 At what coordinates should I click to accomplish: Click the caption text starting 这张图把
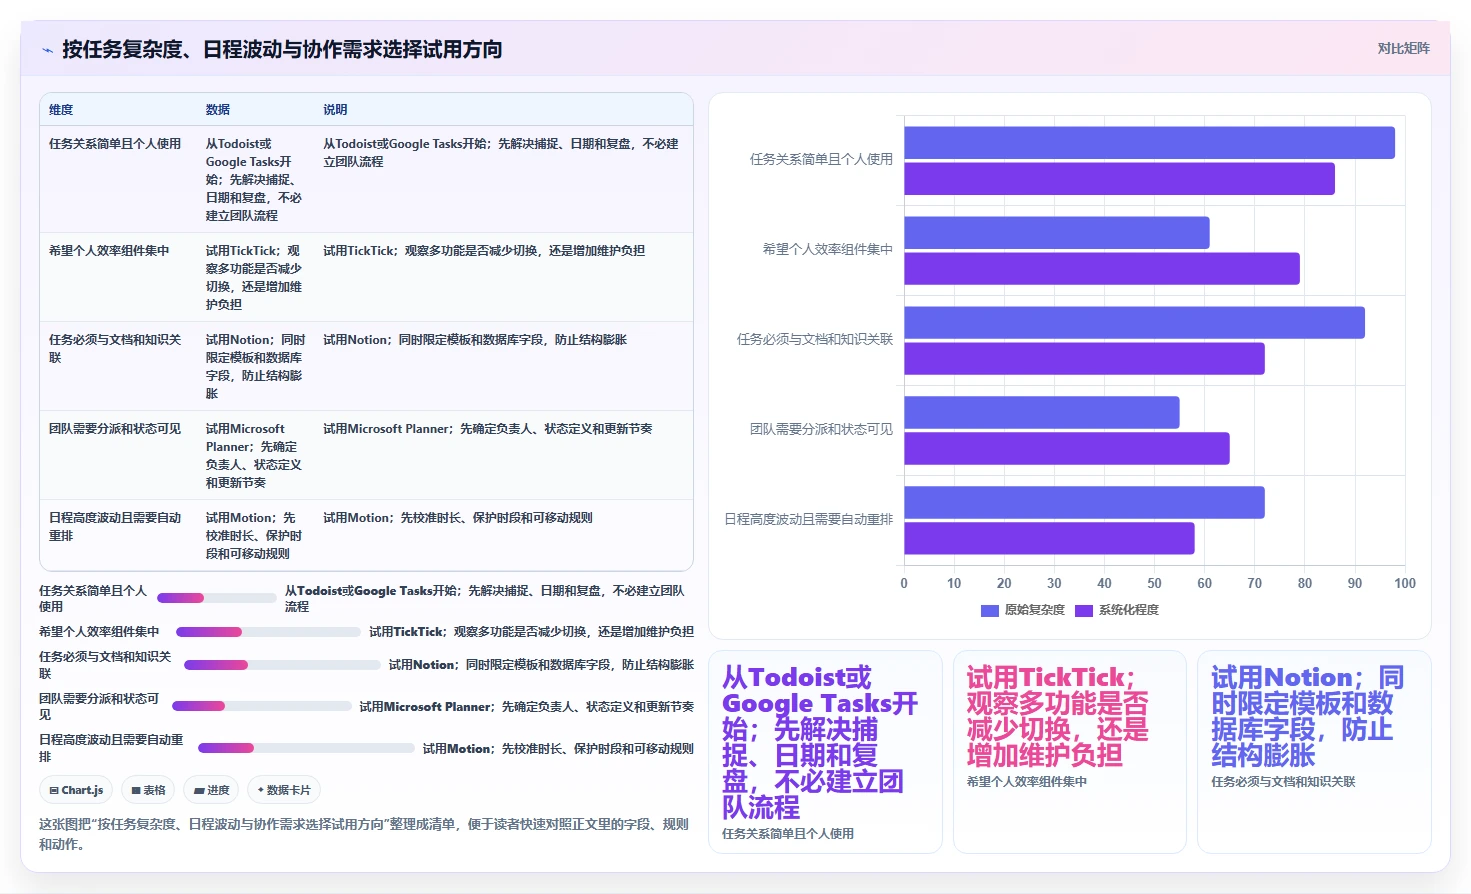(x=364, y=834)
